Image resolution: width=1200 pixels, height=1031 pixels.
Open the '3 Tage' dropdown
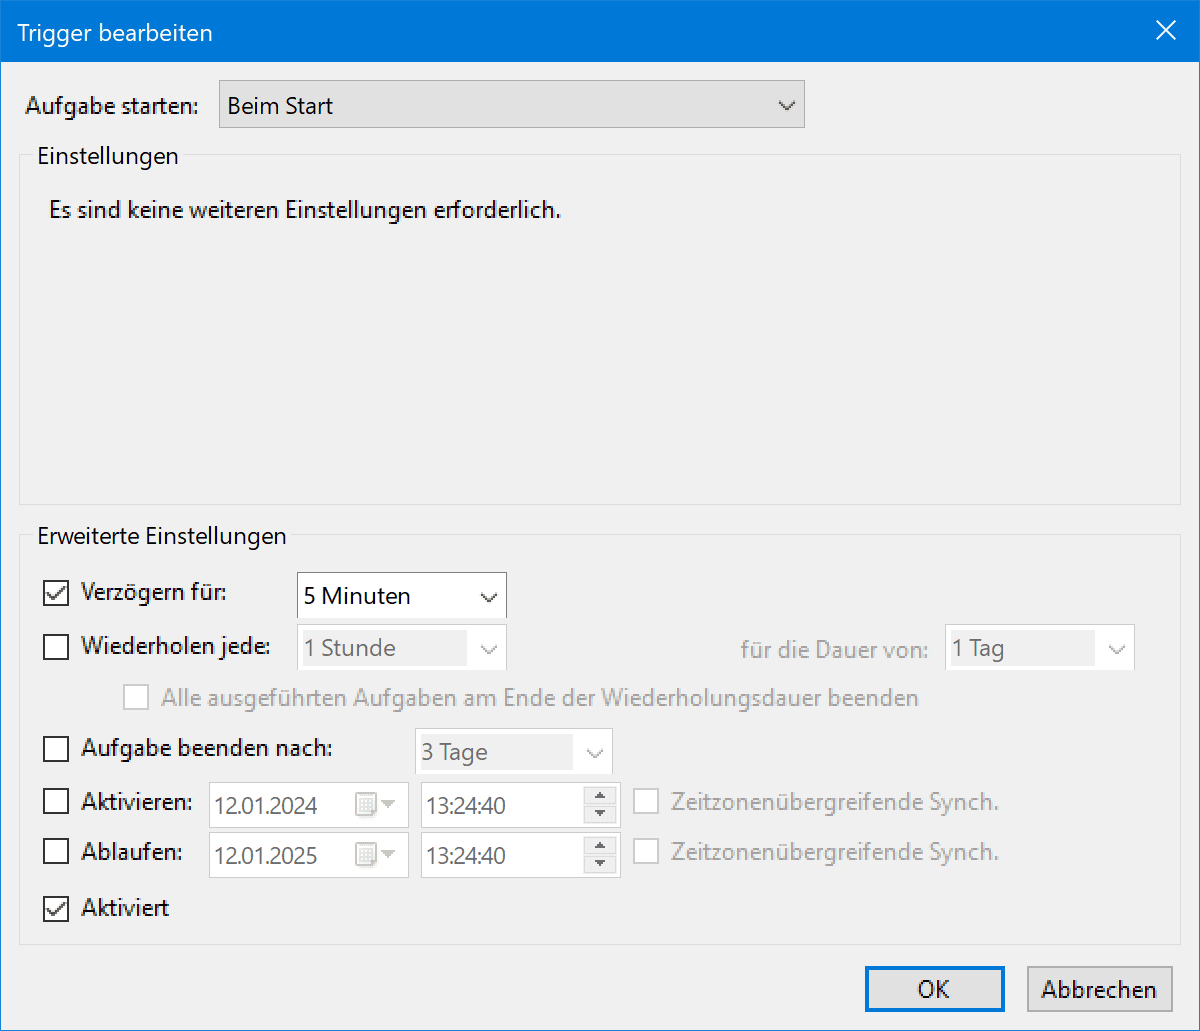point(513,752)
